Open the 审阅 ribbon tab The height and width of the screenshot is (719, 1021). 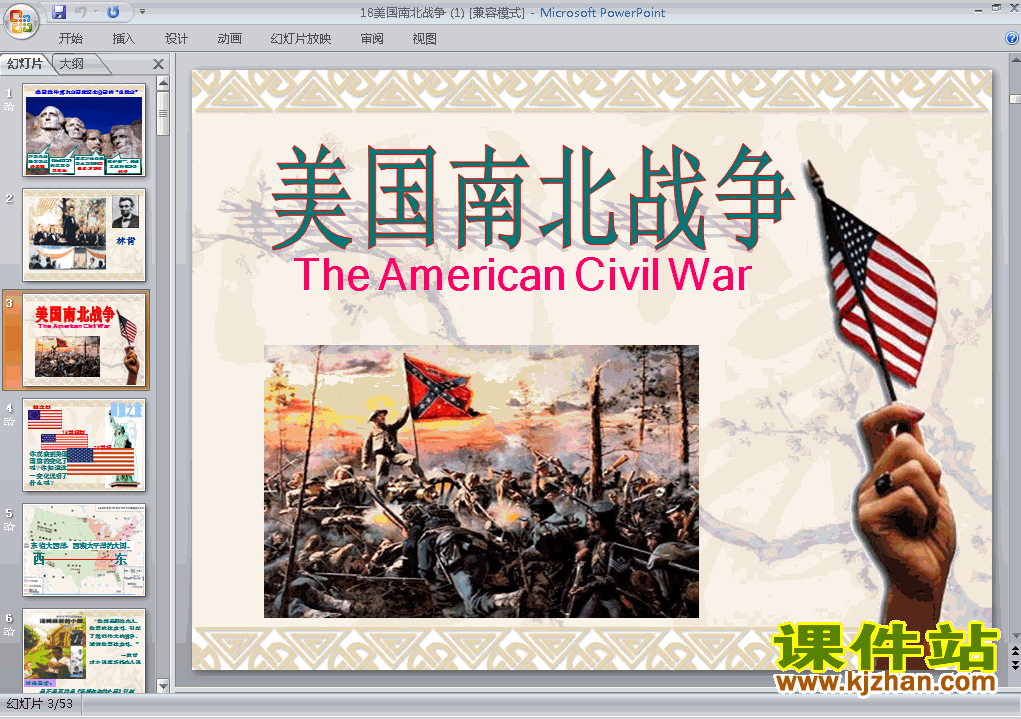372,39
